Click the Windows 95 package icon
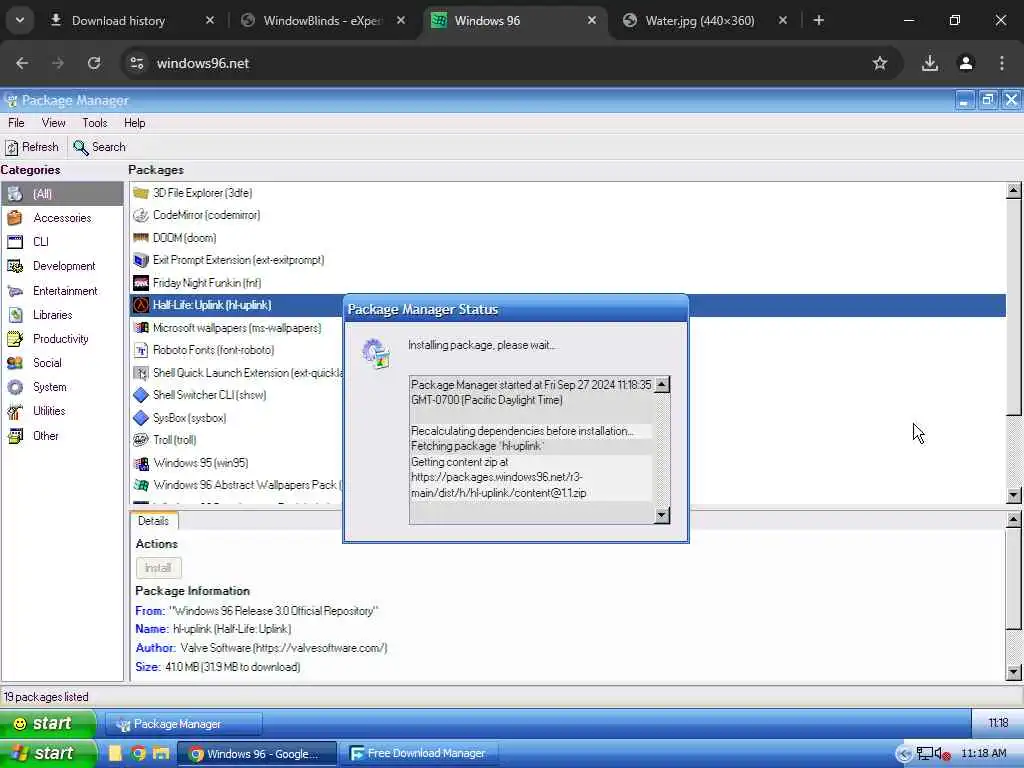 140,463
